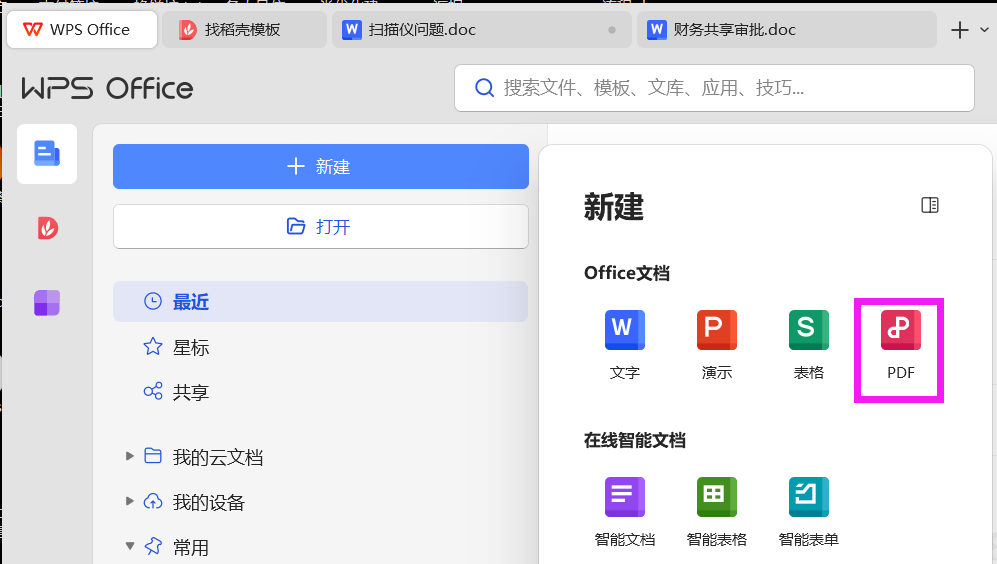Screen dimensions: 997x564
Task: Open the tab list dropdown arrow
Action: pos(984,30)
